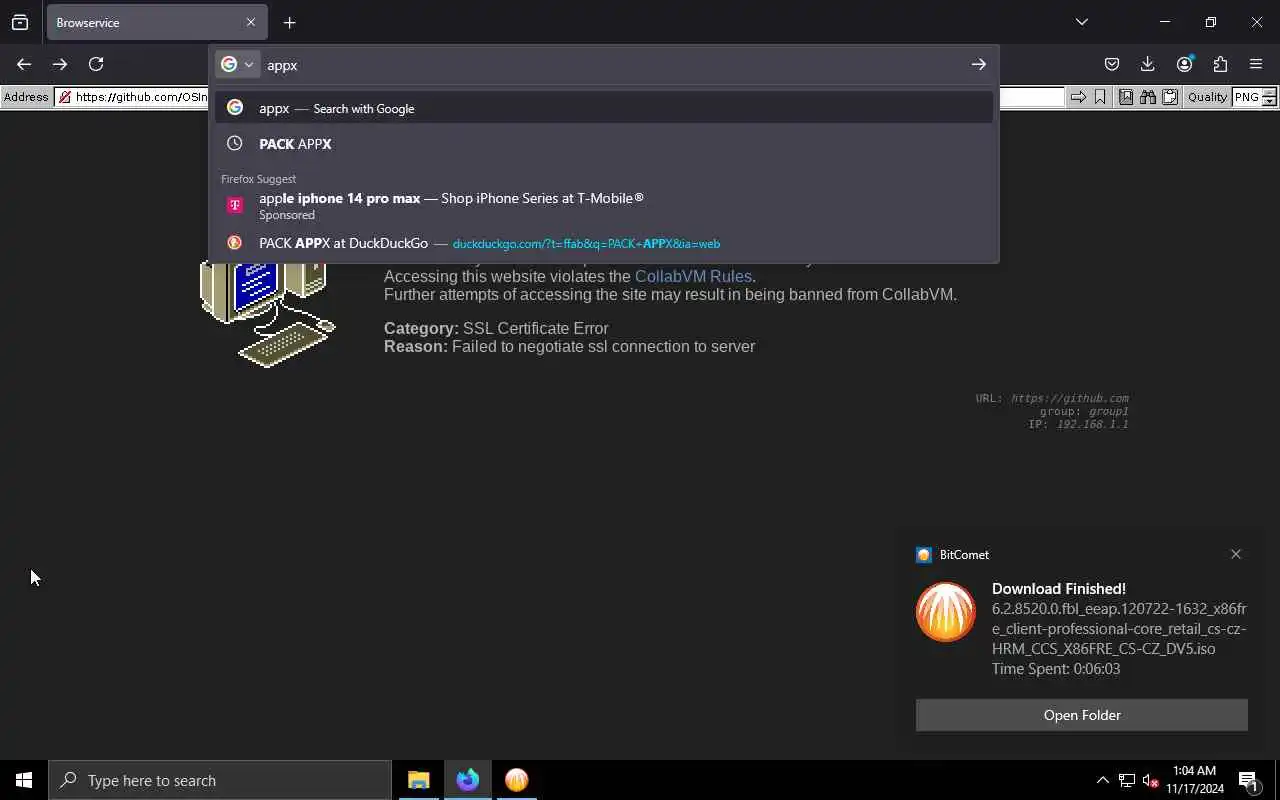This screenshot has height=800, width=1280.
Task: Click the group1 text
Action: [1108, 411]
